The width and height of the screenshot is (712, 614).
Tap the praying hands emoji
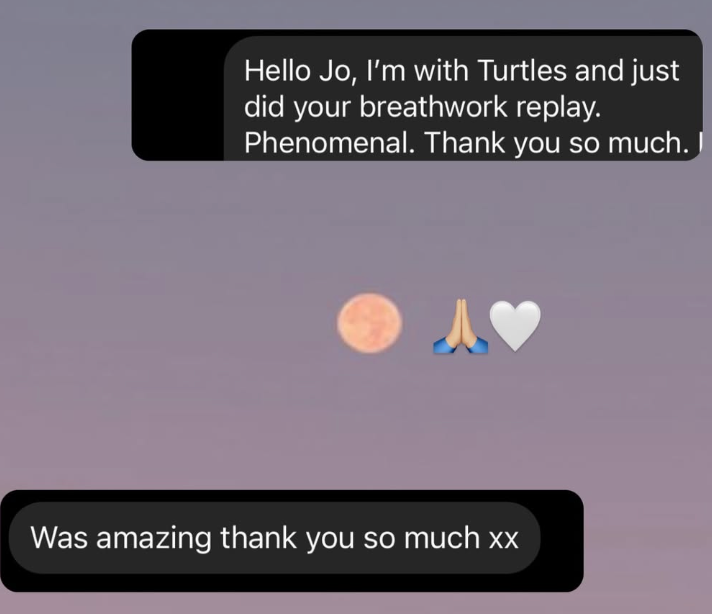tap(460, 326)
